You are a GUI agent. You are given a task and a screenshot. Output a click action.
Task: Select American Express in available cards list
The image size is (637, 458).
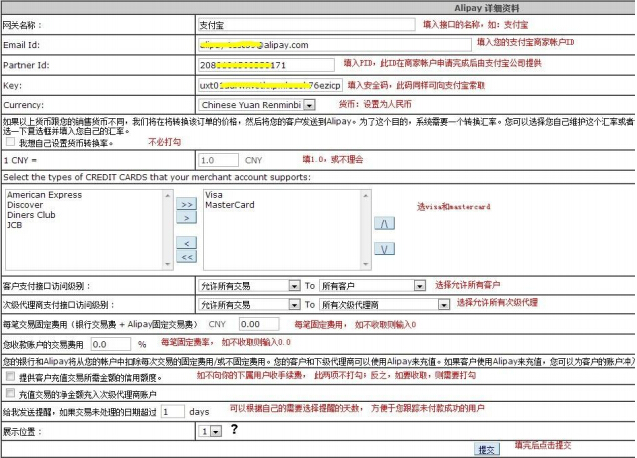[44, 195]
